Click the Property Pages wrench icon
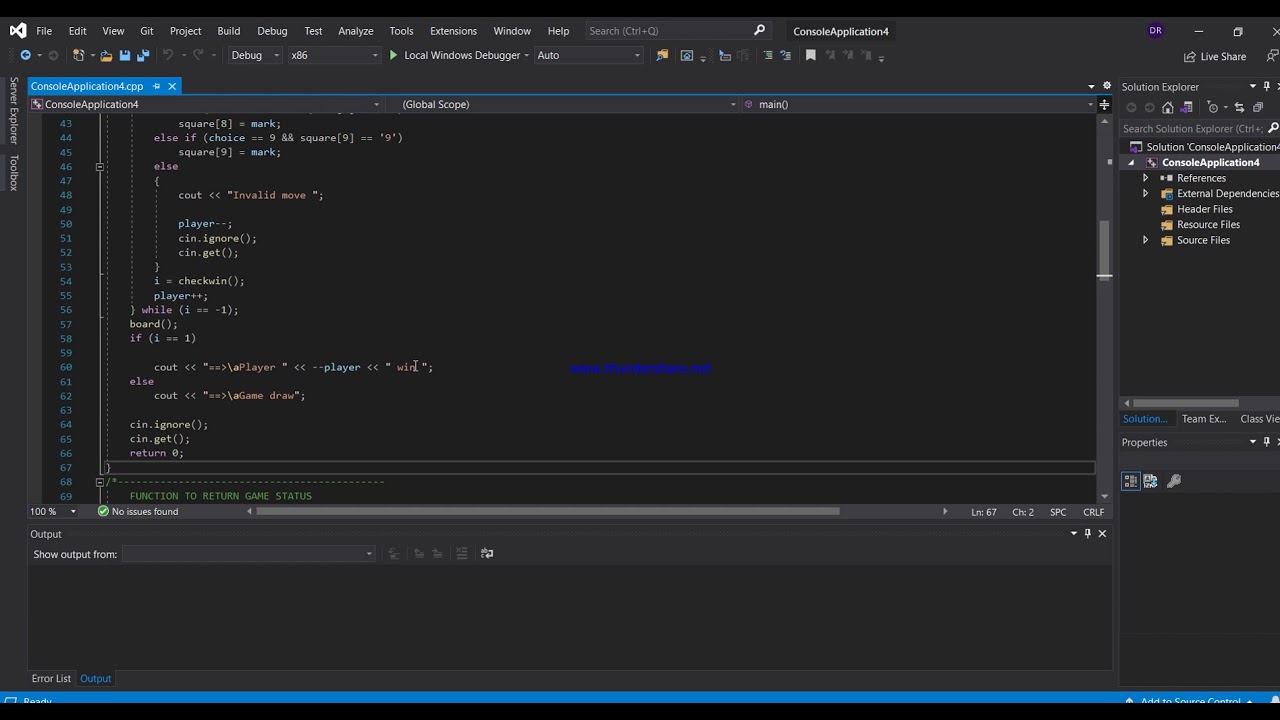 [1174, 481]
